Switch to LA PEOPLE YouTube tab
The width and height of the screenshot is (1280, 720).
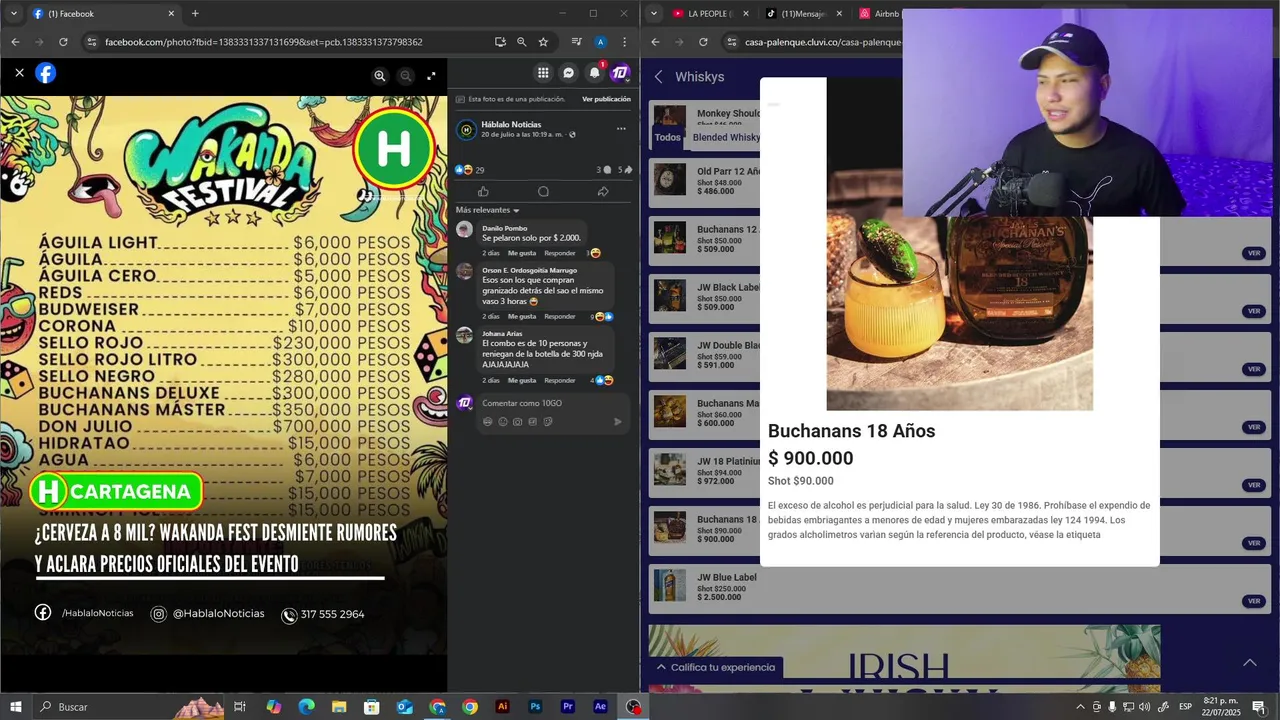[x=710, y=14]
